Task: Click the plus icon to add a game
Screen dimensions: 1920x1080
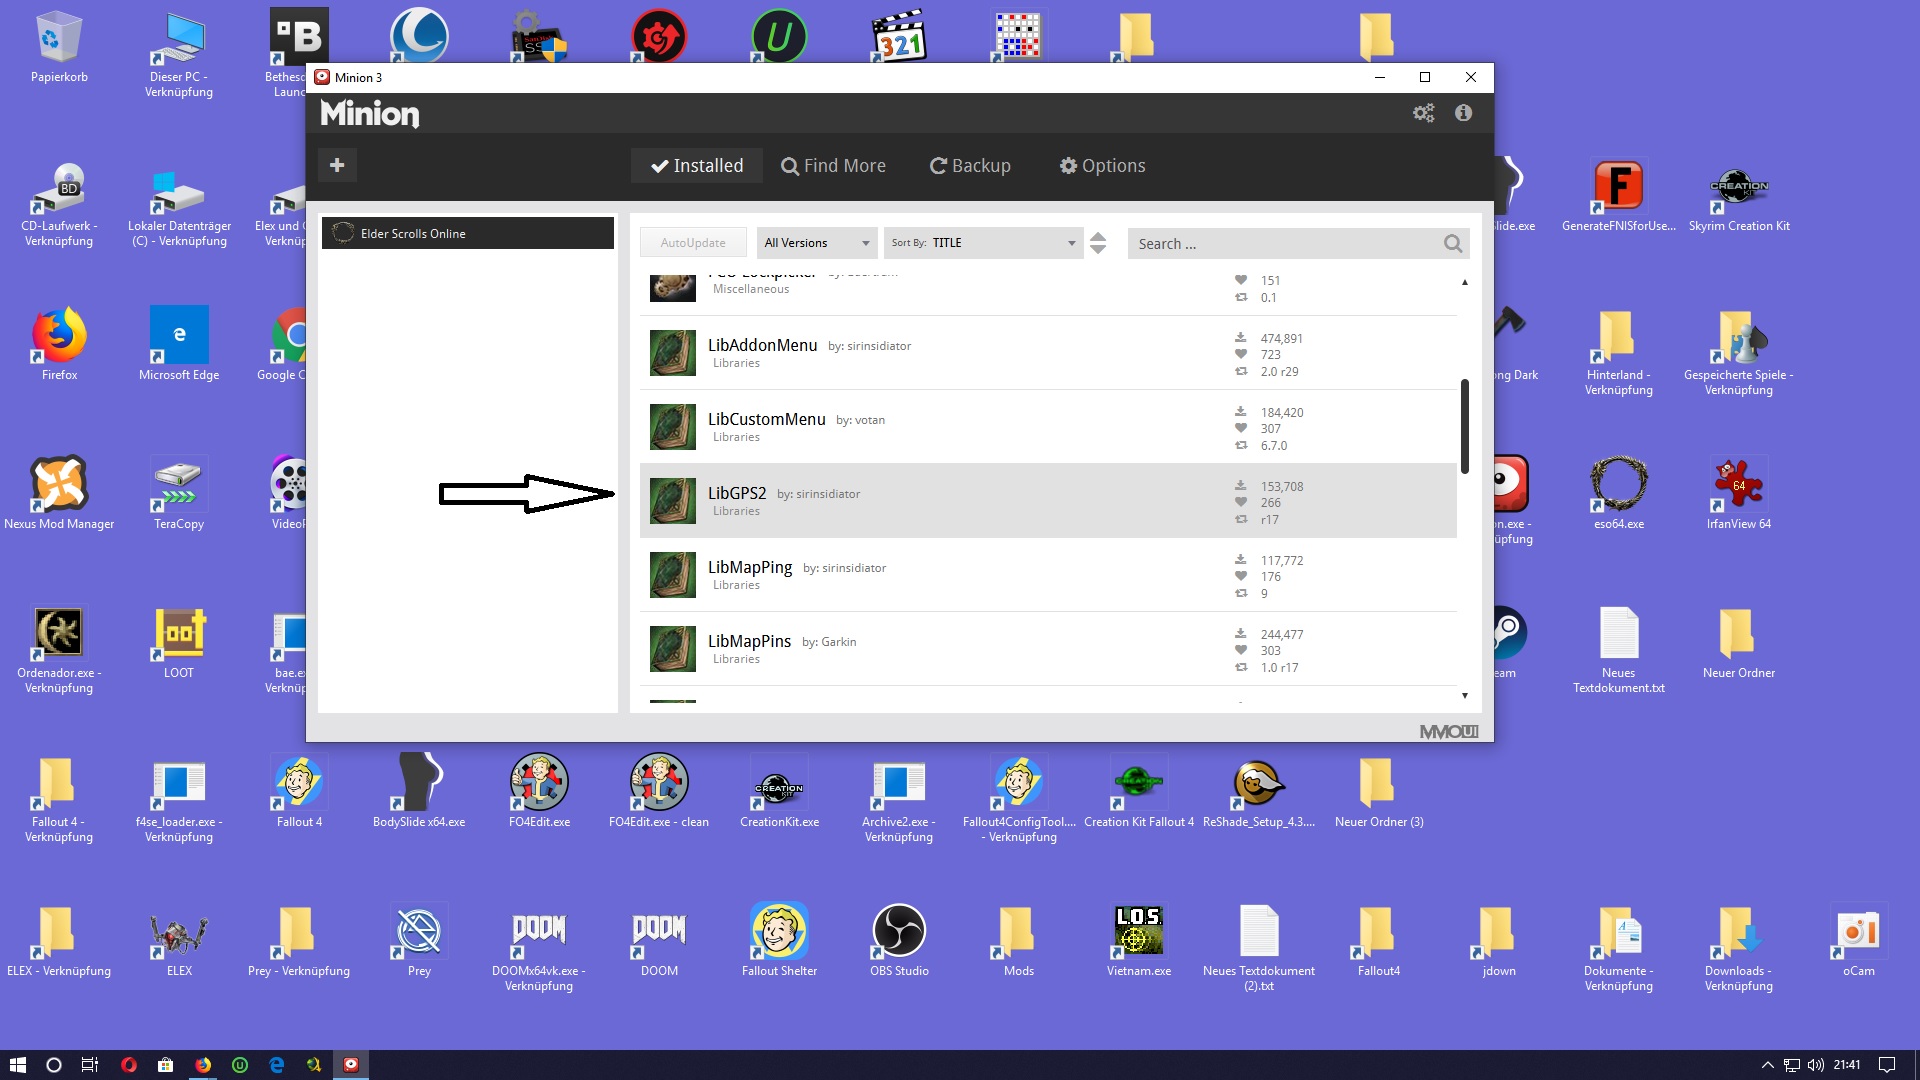Action: [x=337, y=165]
